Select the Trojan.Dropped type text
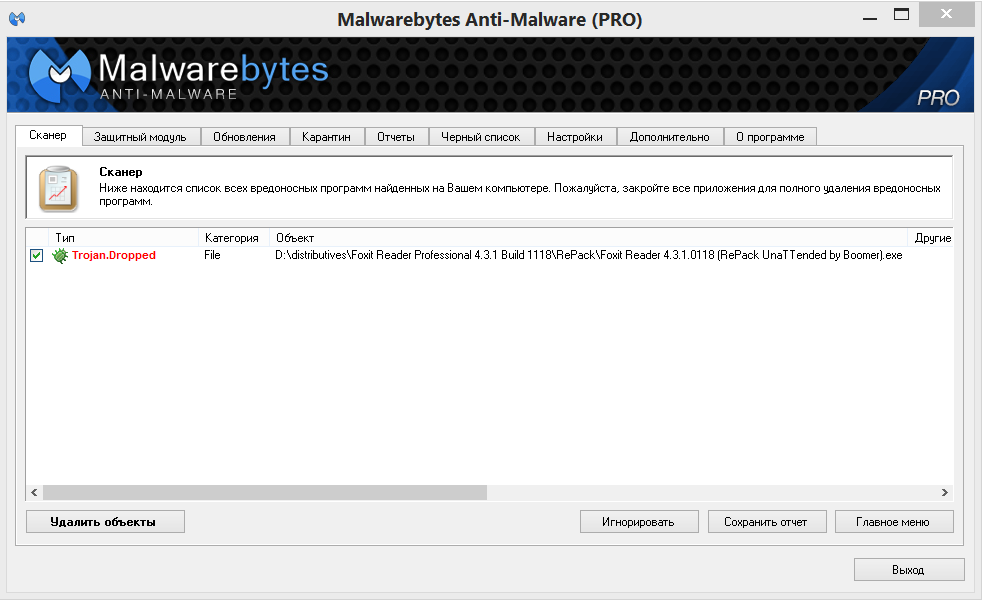 (114, 255)
